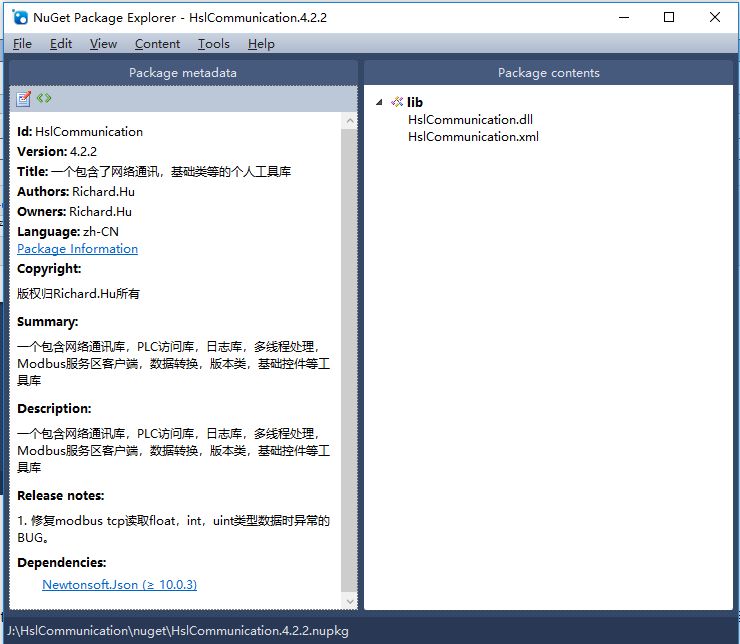This screenshot has width=740, height=644.
Task: Click the Summary heading
Action: 48,322
